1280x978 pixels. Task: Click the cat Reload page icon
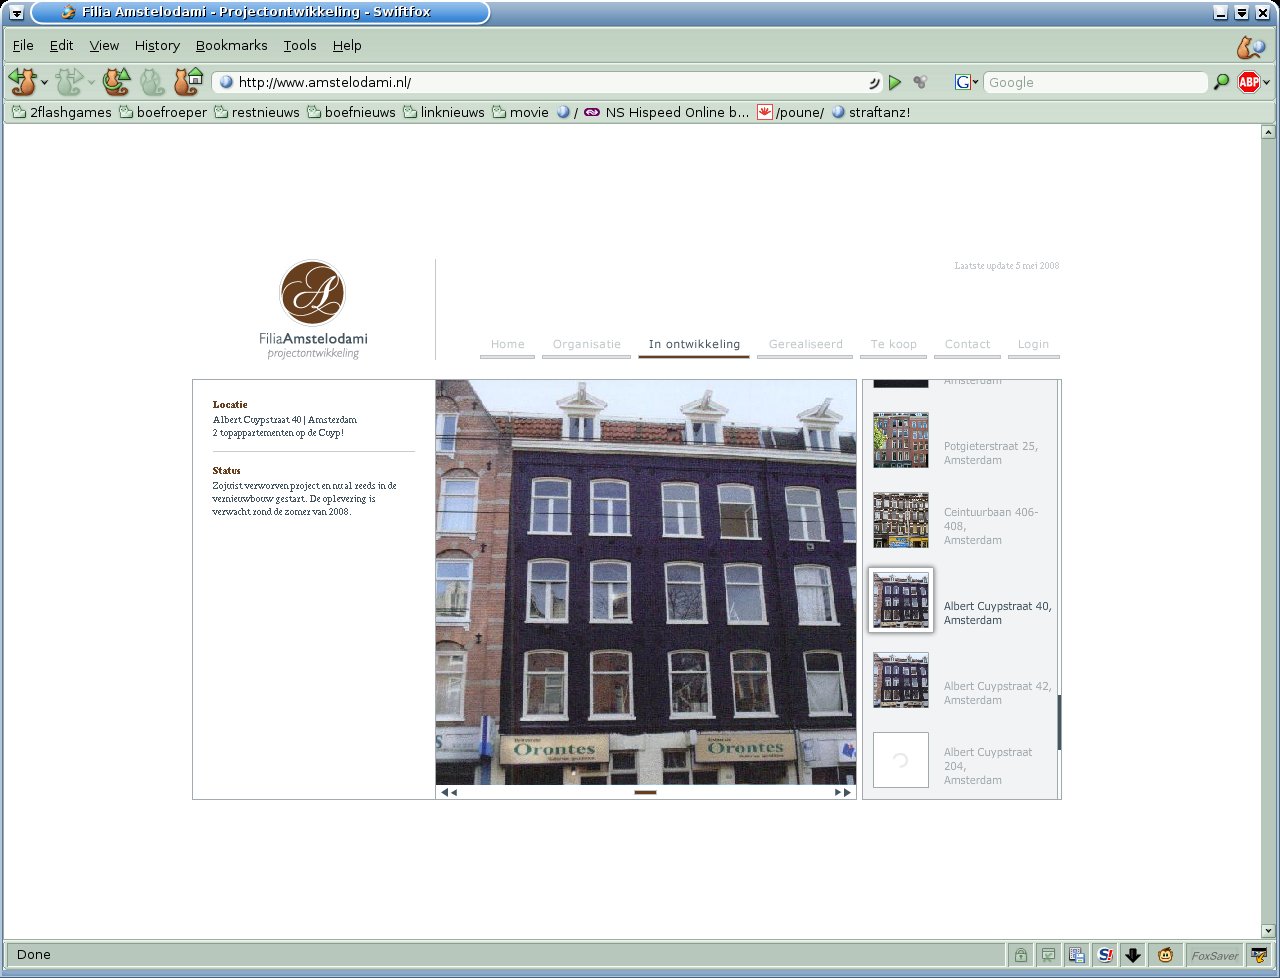click(x=117, y=81)
